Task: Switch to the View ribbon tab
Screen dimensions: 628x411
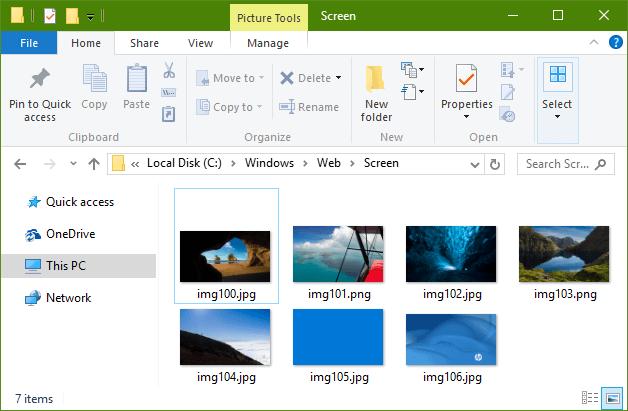Action: [200, 43]
